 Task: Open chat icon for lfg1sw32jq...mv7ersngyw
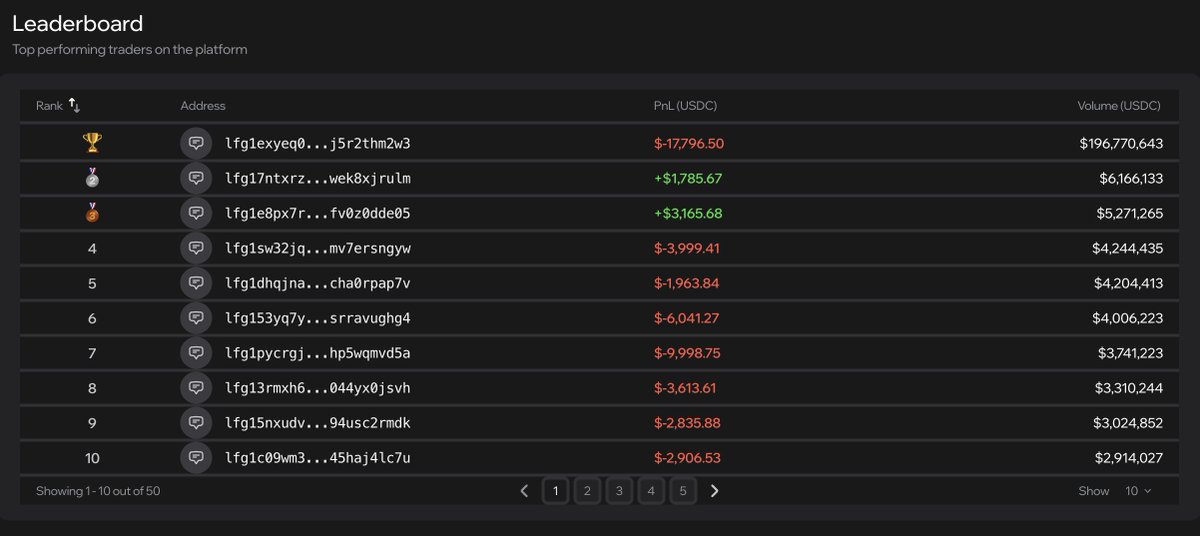(x=196, y=248)
